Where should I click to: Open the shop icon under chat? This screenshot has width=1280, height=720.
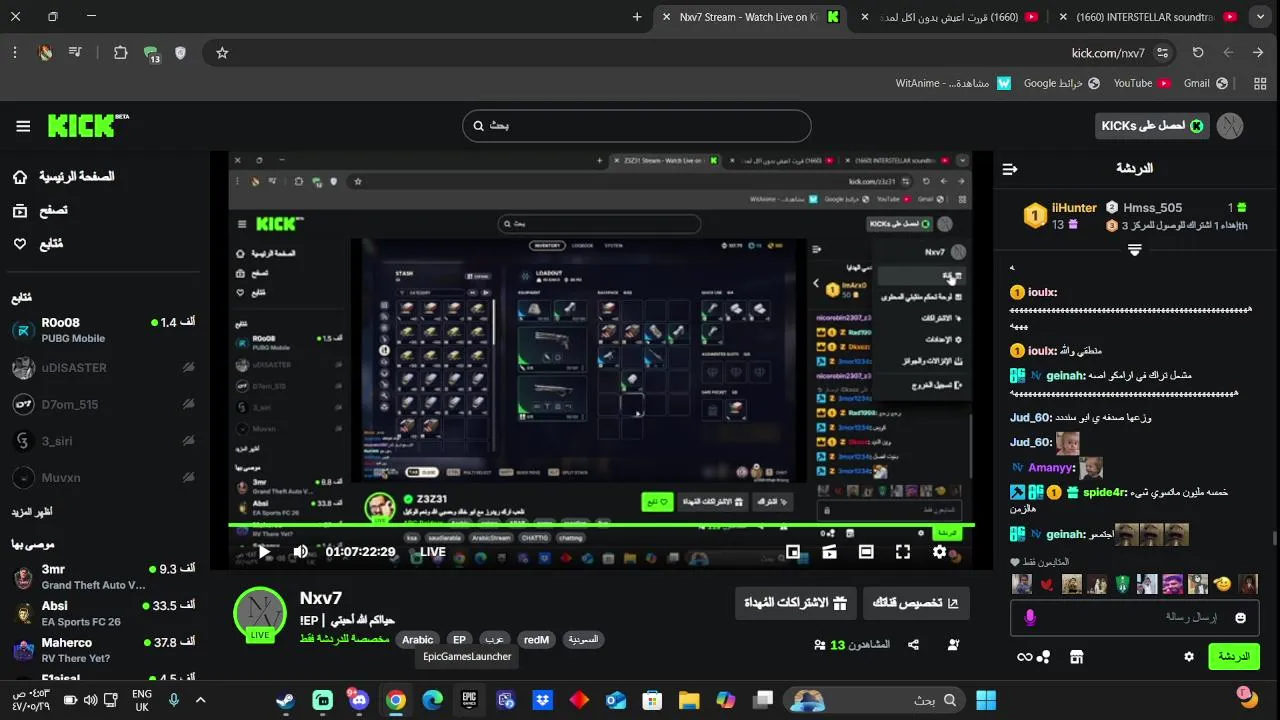pos(1077,657)
